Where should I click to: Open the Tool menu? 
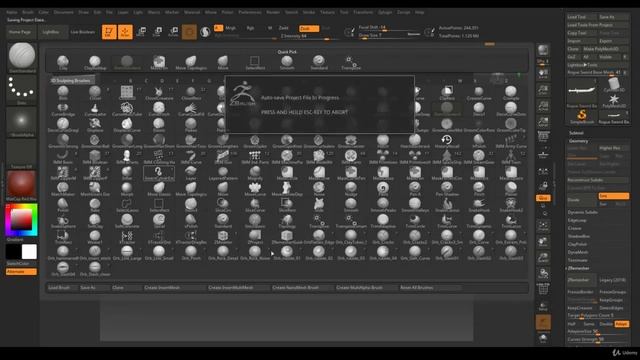point(344,12)
